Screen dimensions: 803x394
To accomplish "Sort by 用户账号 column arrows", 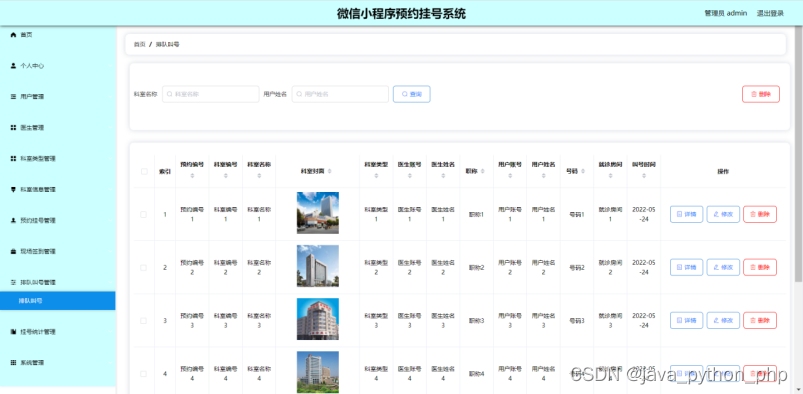I will tap(510, 176).
